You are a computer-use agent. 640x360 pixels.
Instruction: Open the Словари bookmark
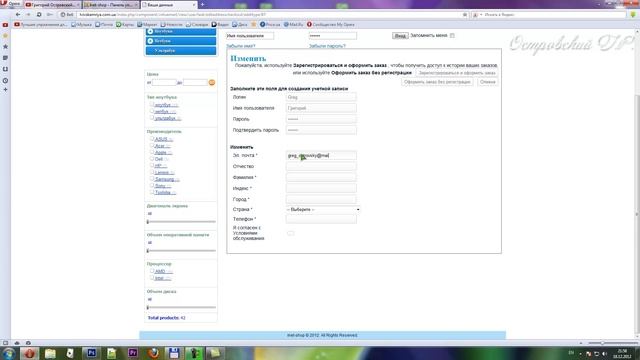(197, 24)
